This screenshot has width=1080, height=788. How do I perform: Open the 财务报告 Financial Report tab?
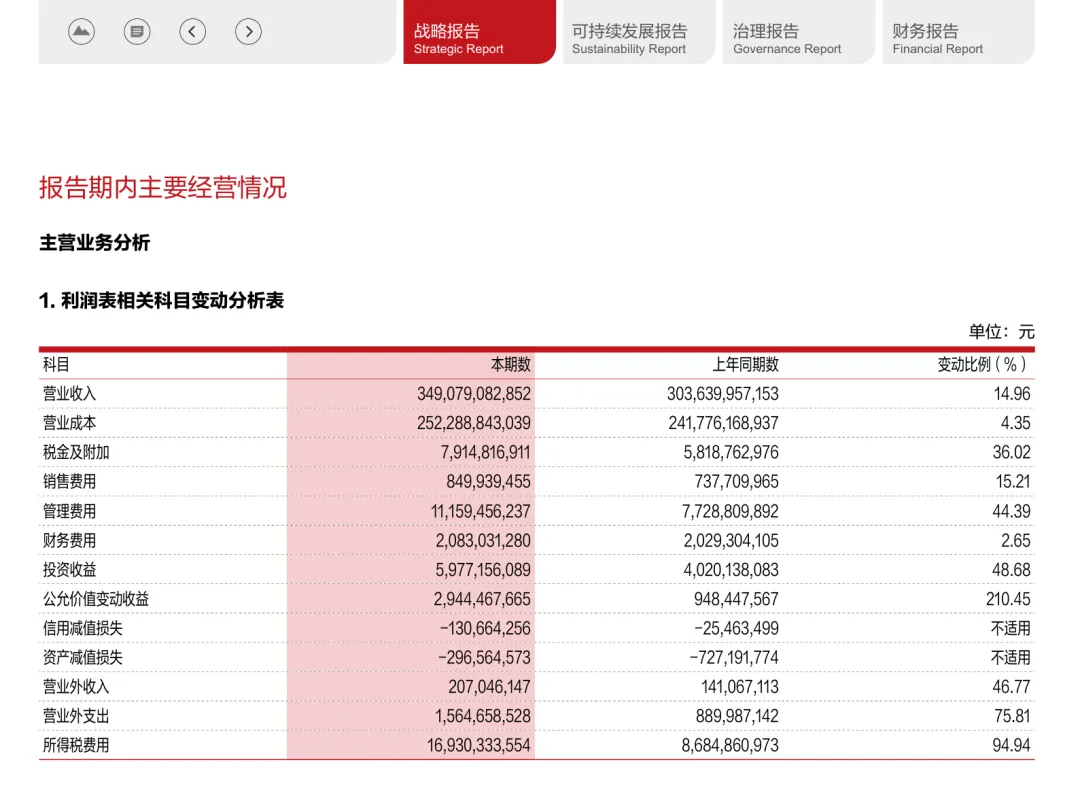[x=958, y=32]
